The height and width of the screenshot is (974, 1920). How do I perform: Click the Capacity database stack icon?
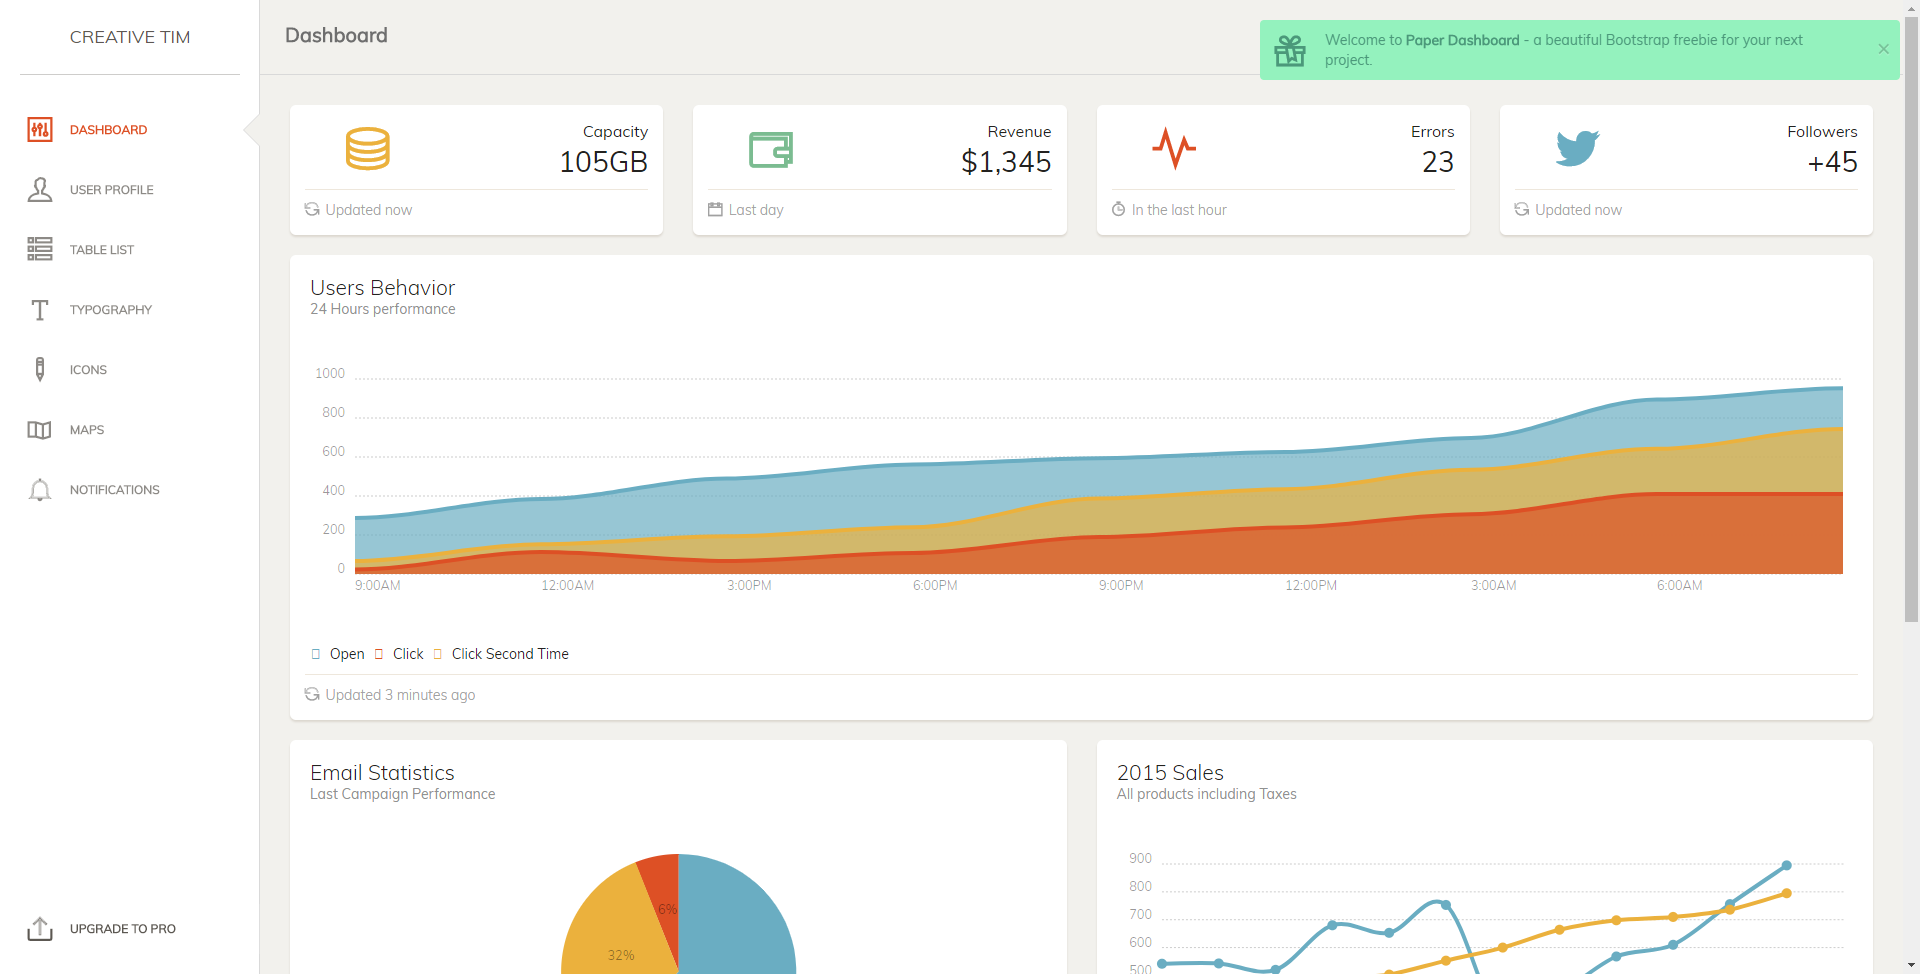[x=368, y=149]
